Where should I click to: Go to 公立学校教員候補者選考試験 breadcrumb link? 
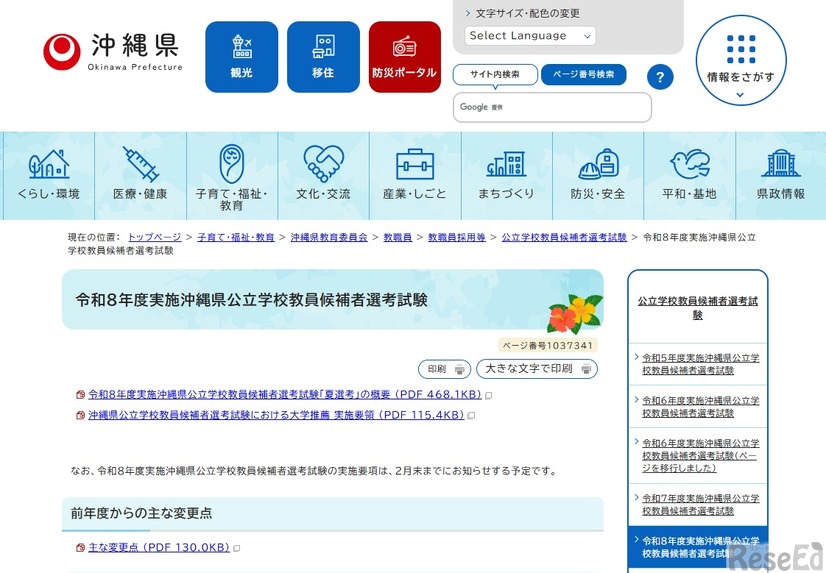click(x=564, y=238)
